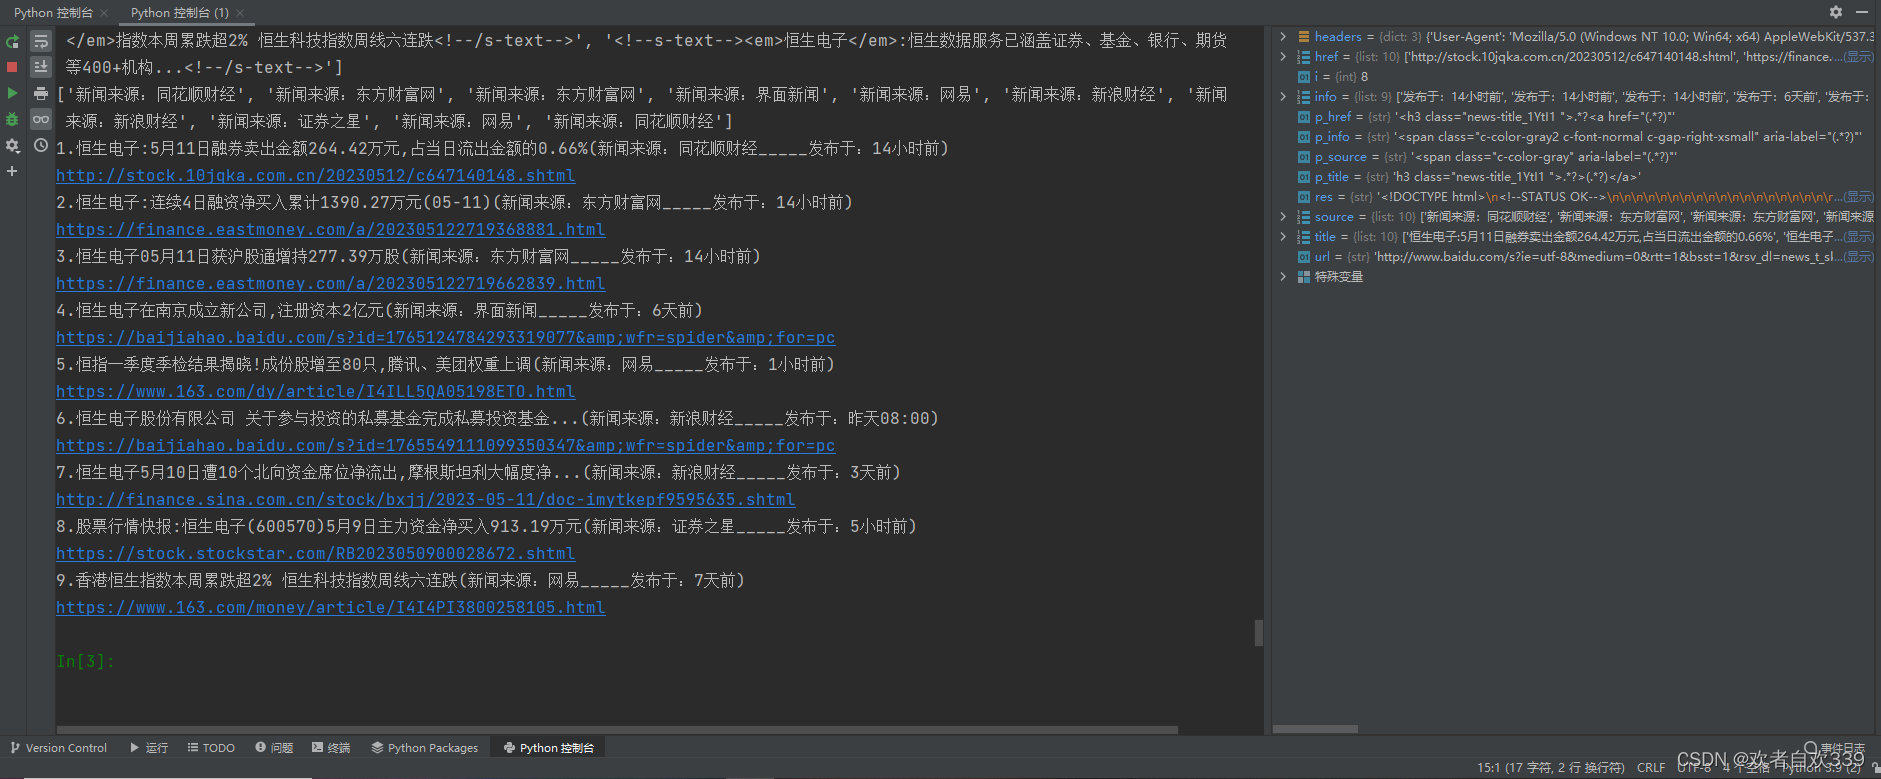The width and height of the screenshot is (1881, 779).
Task: Close the first Python 控制台 tab
Action: pos(104,13)
